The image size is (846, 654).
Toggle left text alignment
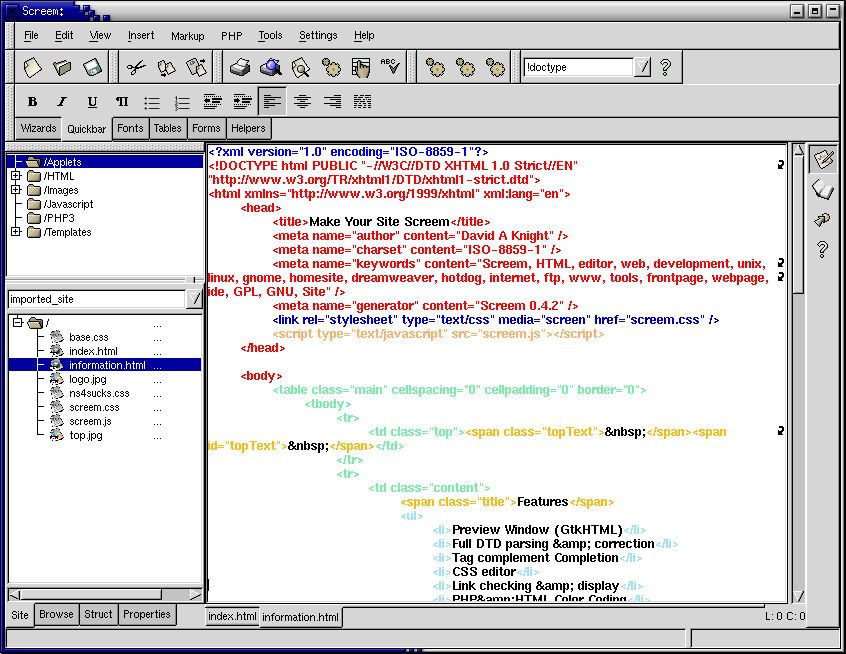[272, 101]
